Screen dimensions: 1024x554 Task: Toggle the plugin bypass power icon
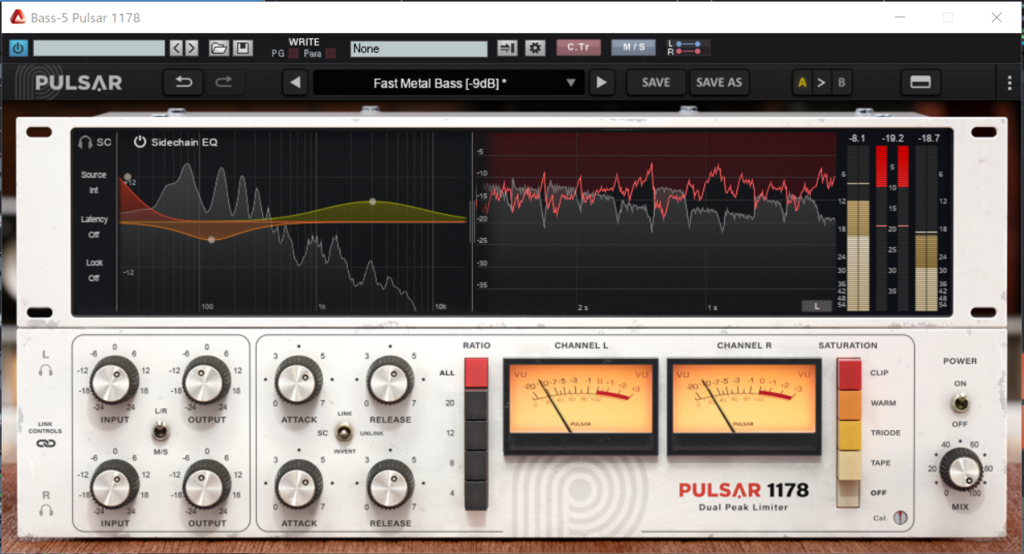pos(18,48)
